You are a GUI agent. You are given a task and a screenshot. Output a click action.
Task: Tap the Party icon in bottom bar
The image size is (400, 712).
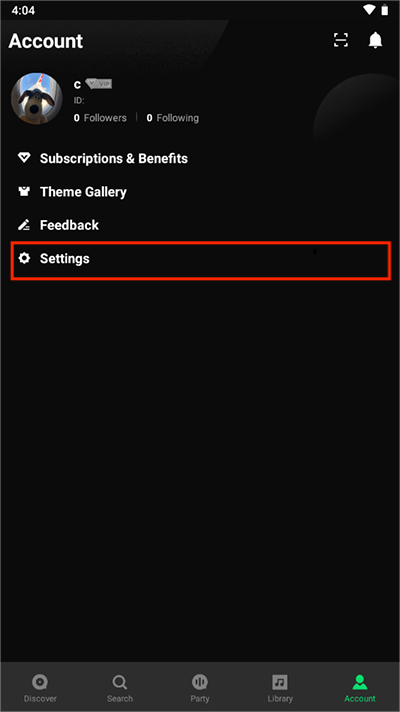tap(200, 682)
